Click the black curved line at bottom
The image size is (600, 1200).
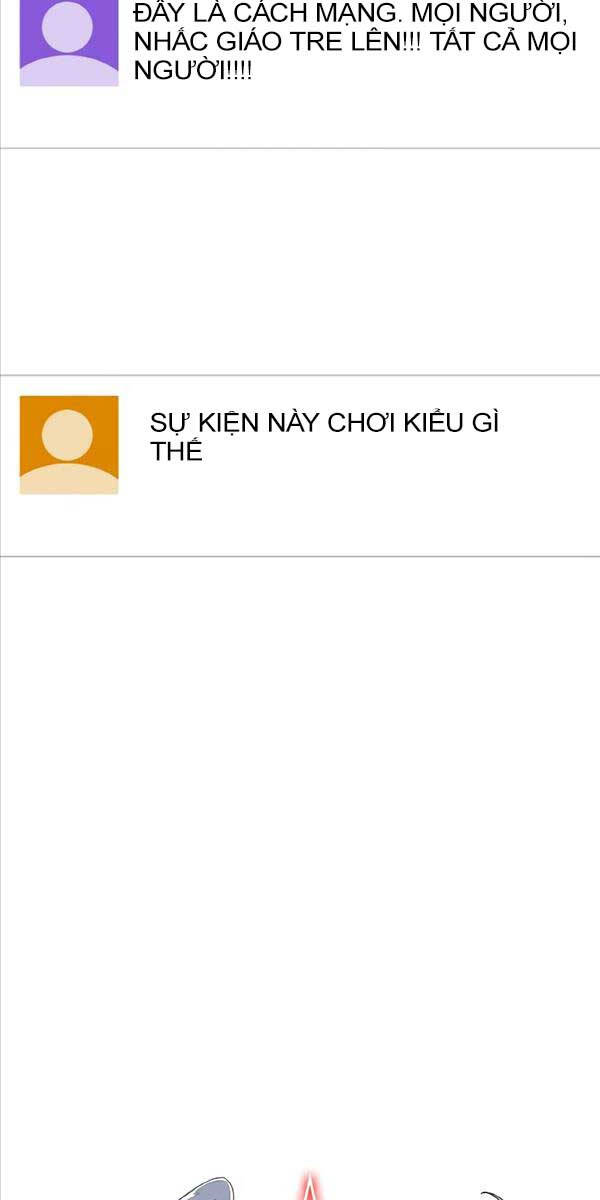490,1195
